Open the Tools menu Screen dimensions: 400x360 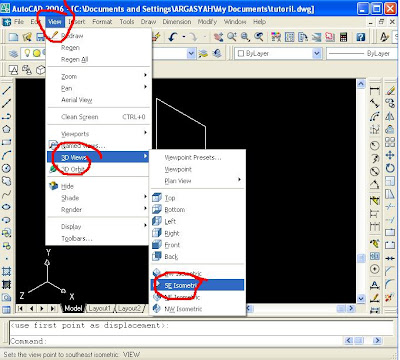[127, 22]
